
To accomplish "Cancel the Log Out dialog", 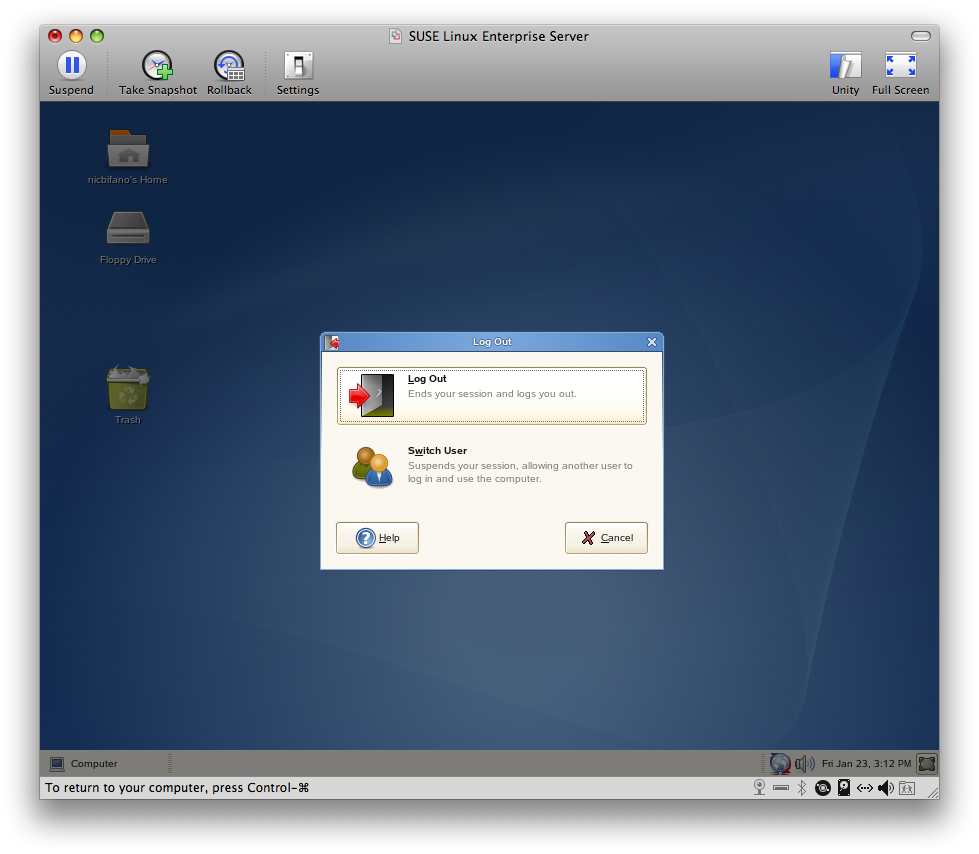I will (x=606, y=537).
